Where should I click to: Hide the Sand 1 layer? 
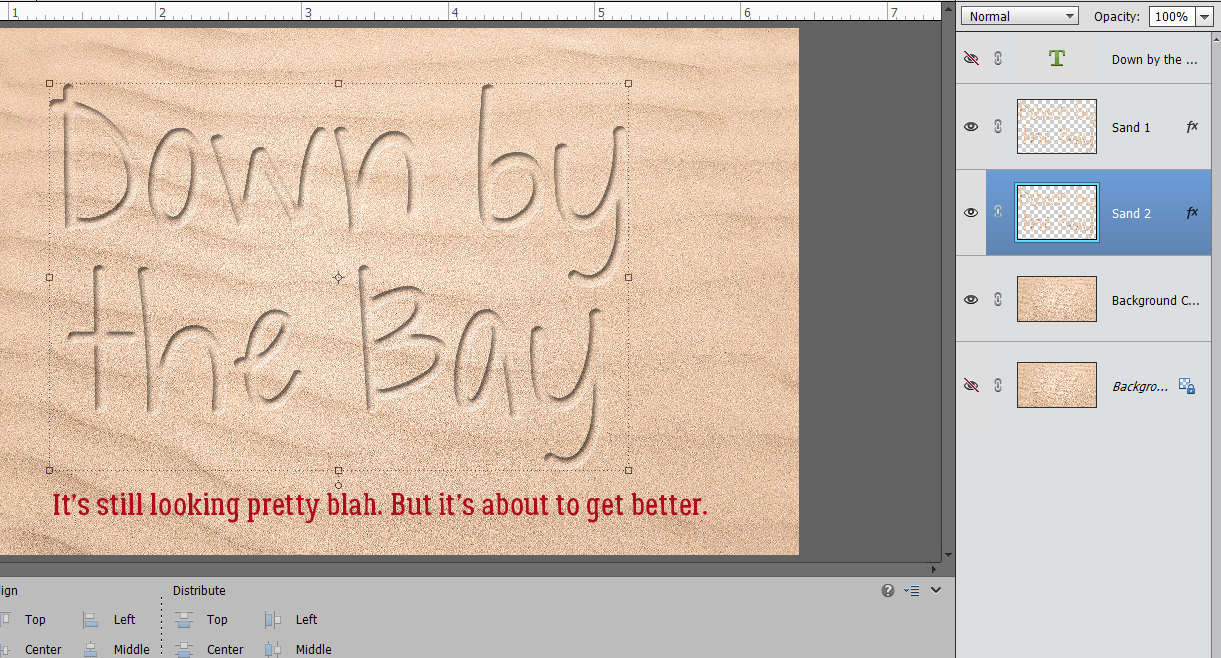[970, 127]
